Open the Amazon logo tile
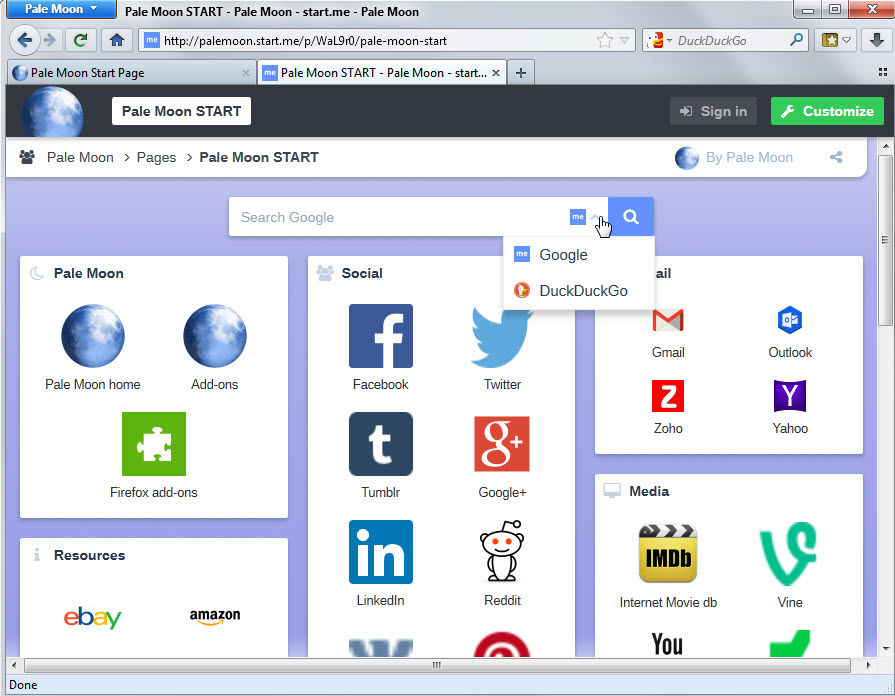 (215, 616)
